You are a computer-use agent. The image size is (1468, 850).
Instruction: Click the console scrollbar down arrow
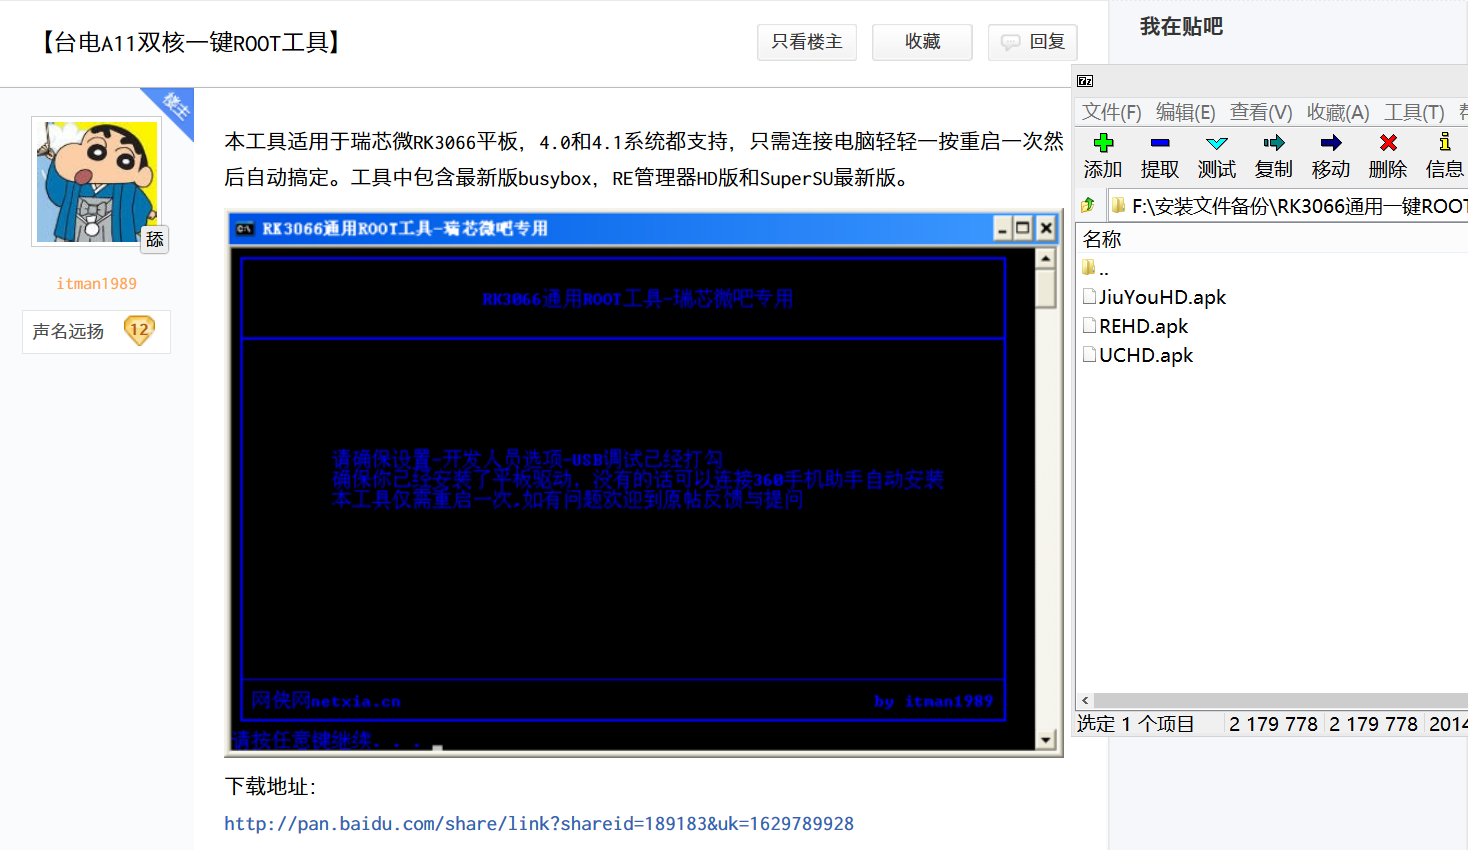click(1045, 740)
